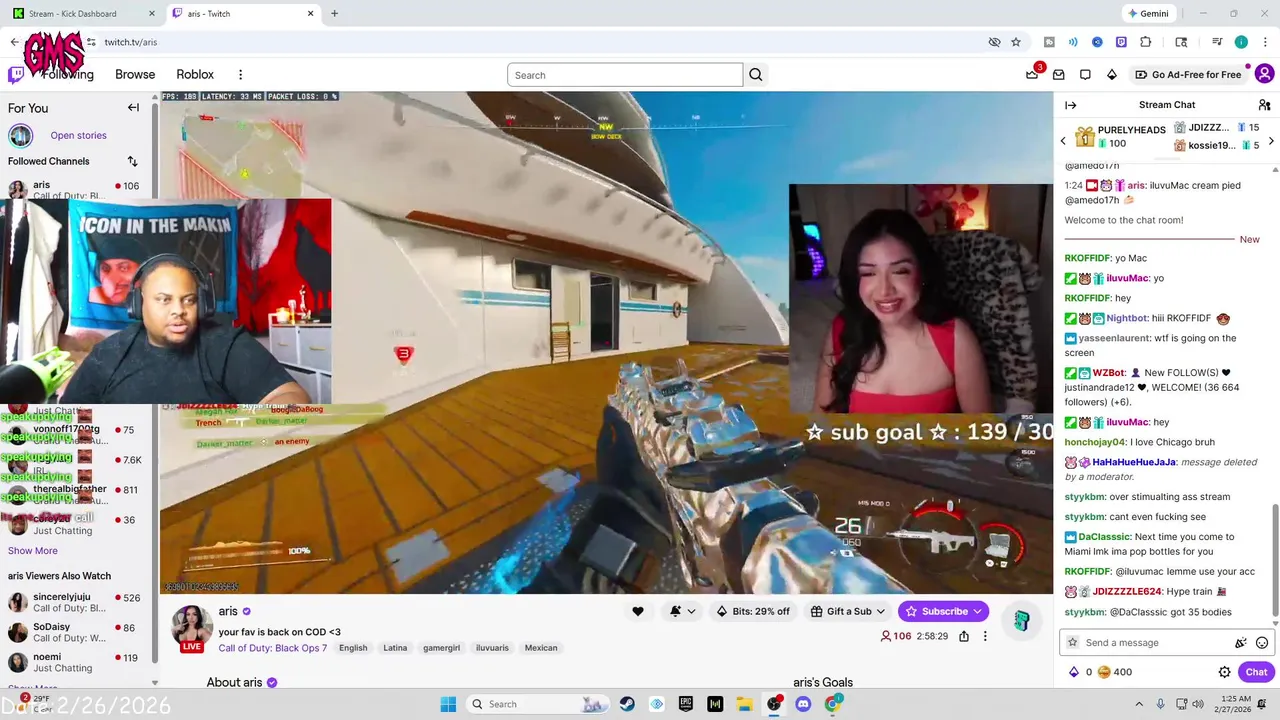Open the Chrome extensions puzzle icon
The image size is (1280, 720).
click(1146, 42)
